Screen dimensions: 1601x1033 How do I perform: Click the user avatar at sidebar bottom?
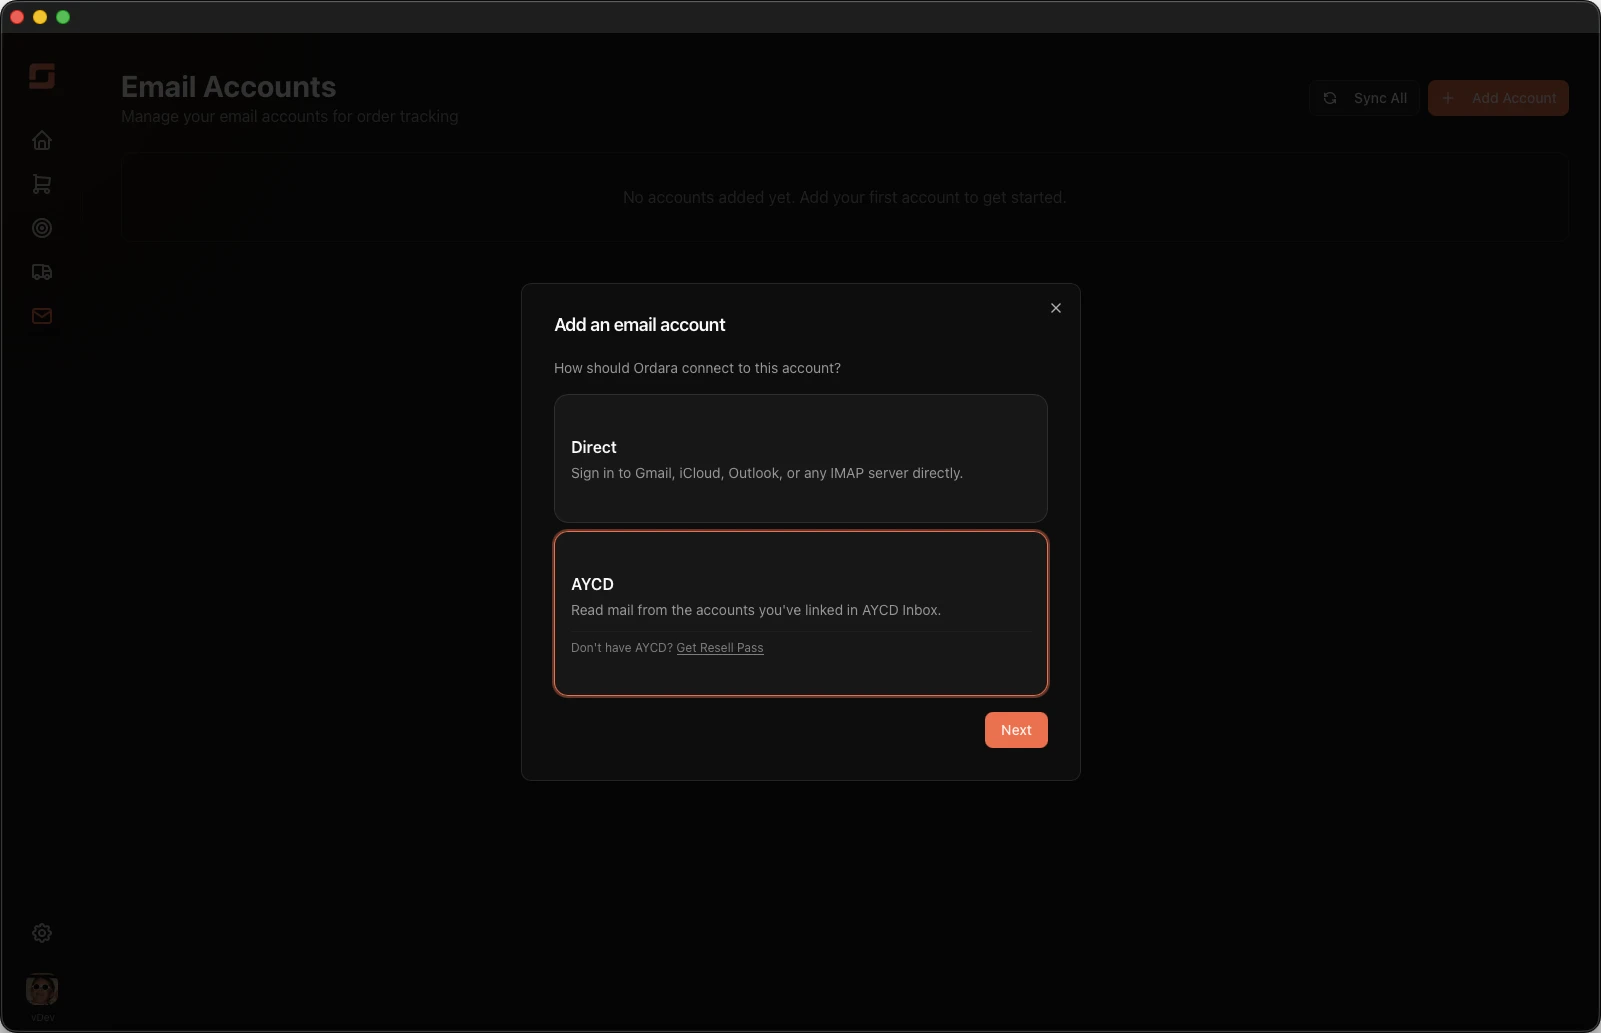pyautogui.click(x=42, y=990)
